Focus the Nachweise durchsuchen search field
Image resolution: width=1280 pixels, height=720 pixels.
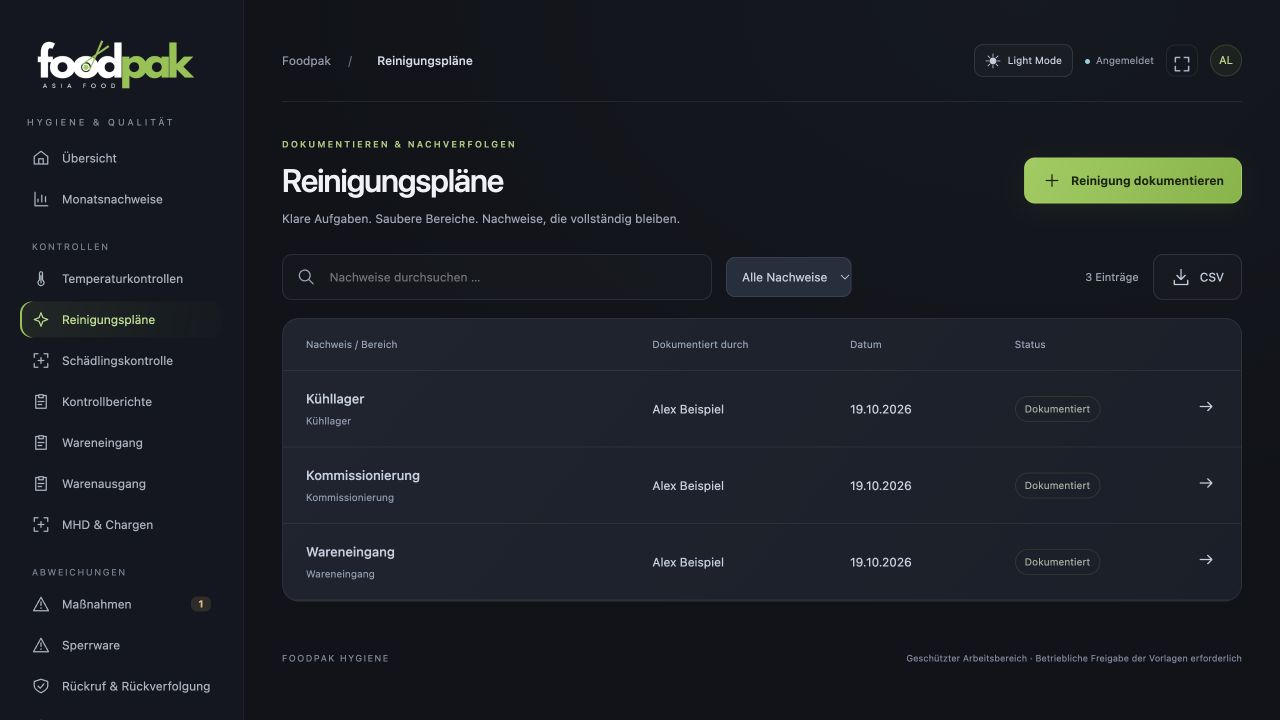(x=497, y=277)
